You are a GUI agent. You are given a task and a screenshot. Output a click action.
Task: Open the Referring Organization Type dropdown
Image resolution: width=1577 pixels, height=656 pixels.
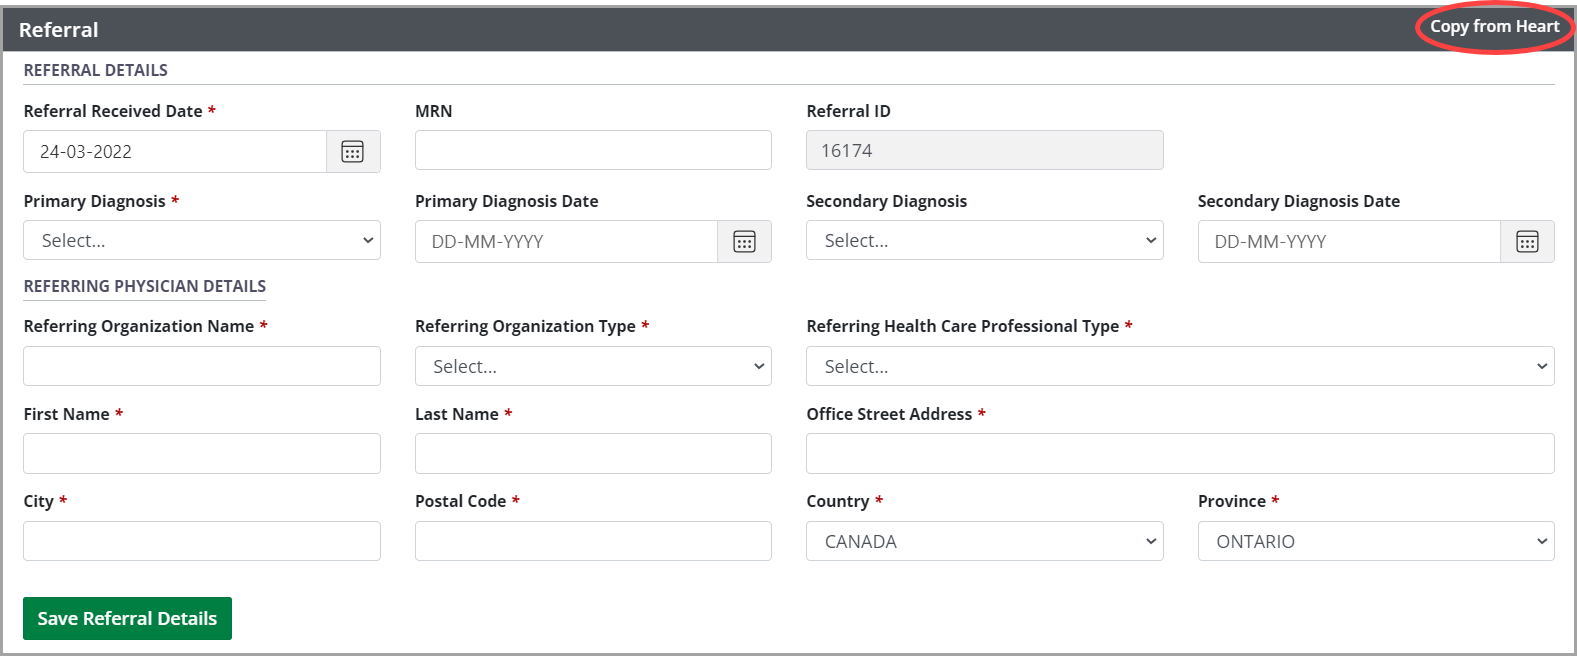tap(593, 367)
